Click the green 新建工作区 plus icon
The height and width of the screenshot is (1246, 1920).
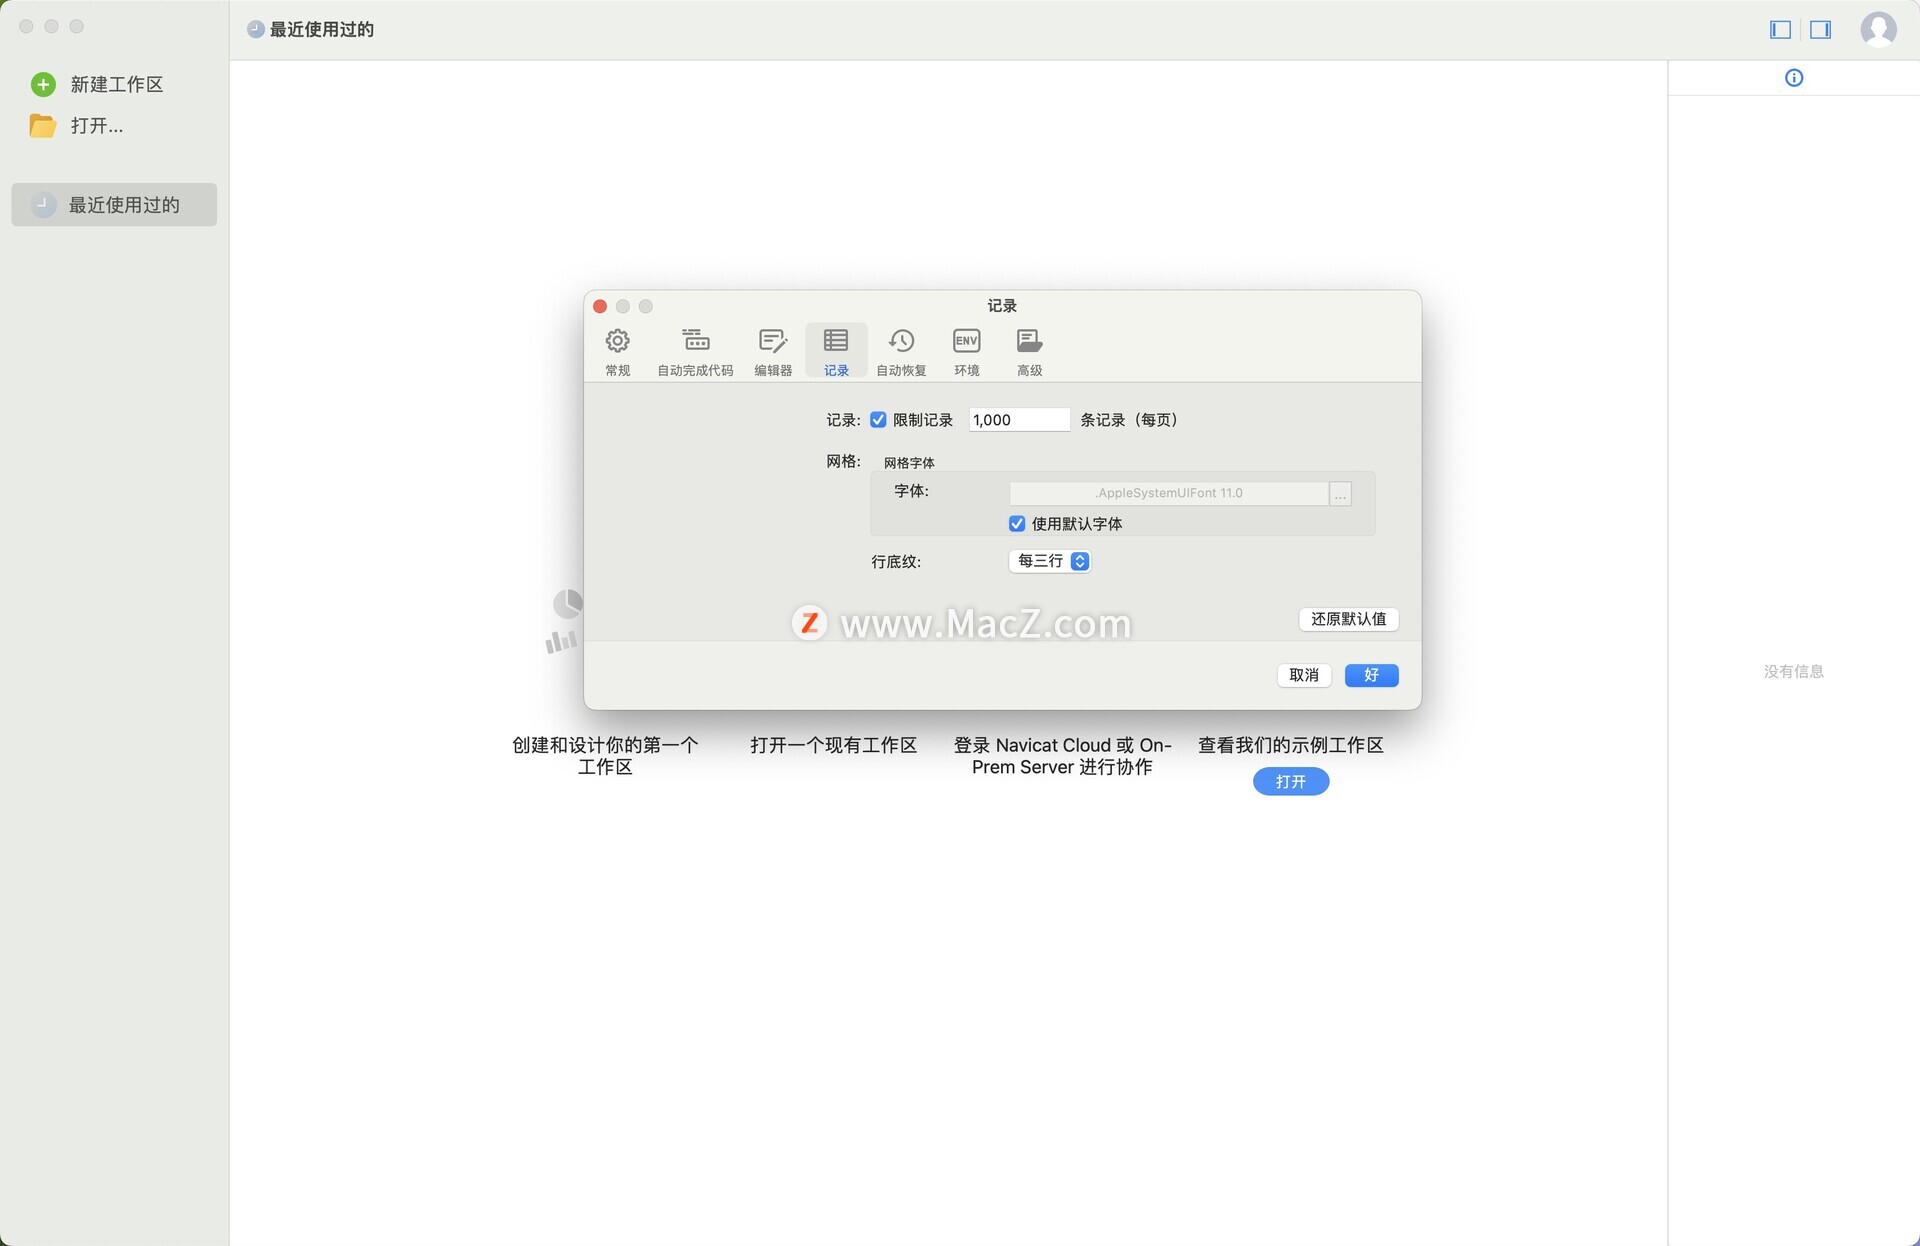(x=43, y=85)
